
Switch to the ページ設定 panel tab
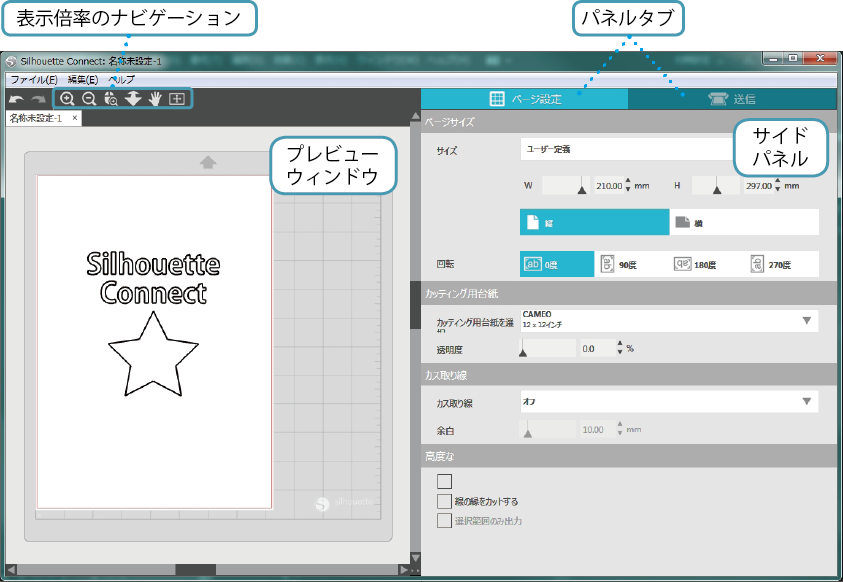click(524, 99)
